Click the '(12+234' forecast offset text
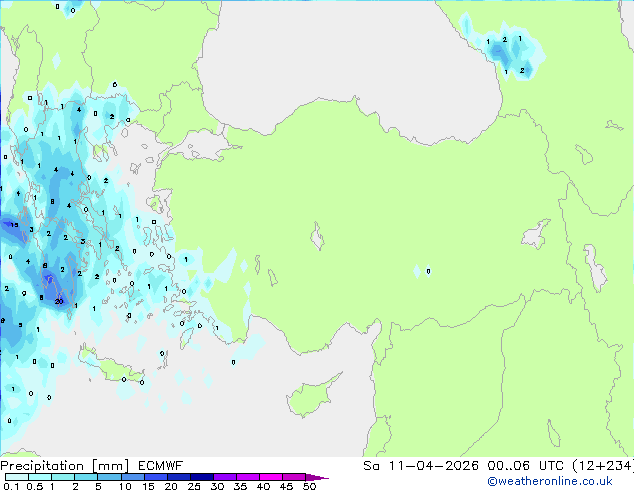The width and height of the screenshot is (634, 490). (x=603, y=466)
